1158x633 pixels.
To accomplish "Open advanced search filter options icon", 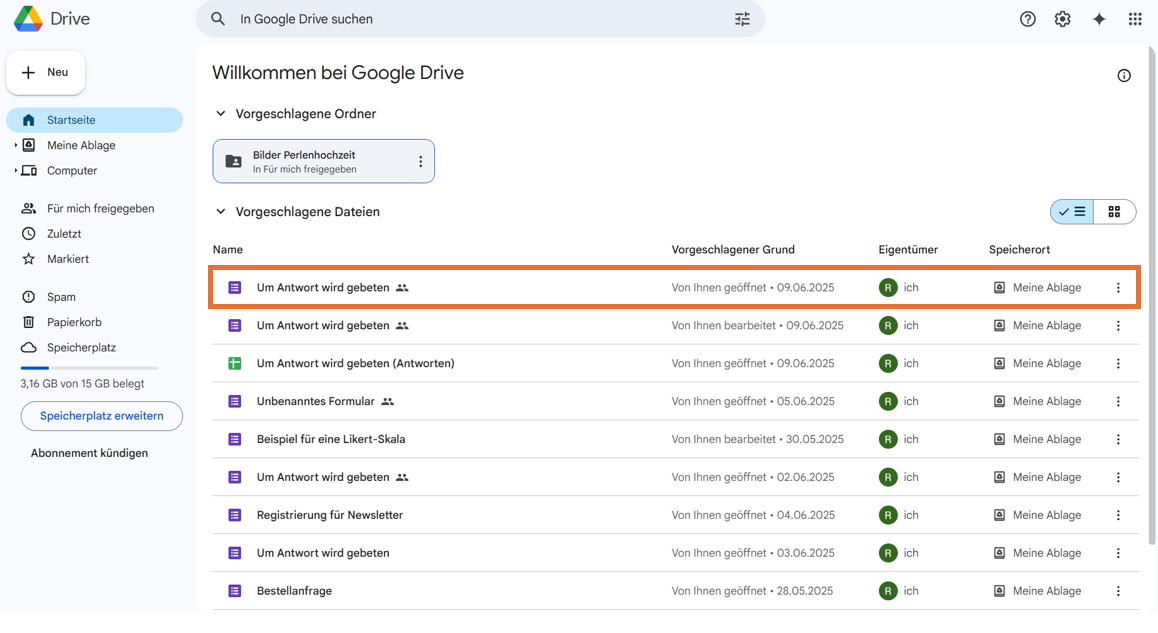I will (742, 19).
